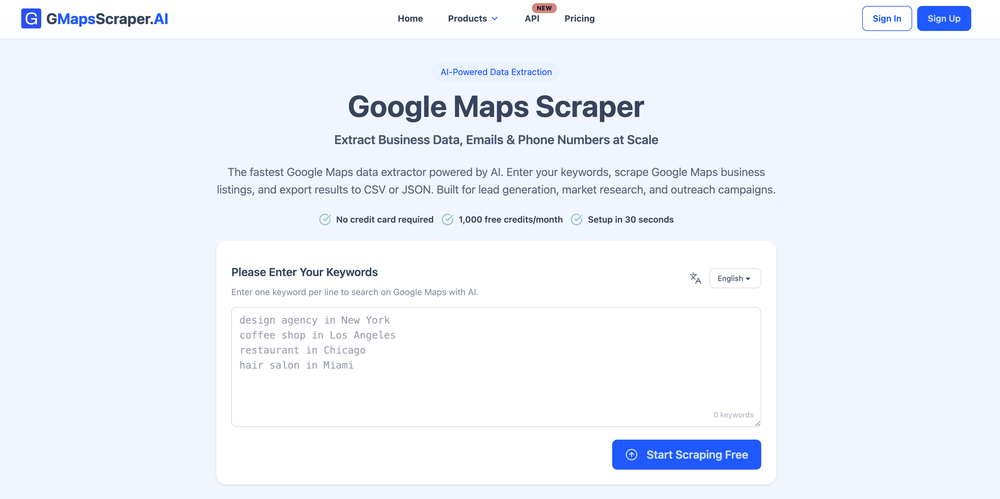Open the English language dropdown
Viewport: 1000px width, 499px height.
pyautogui.click(x=735, y=278)
